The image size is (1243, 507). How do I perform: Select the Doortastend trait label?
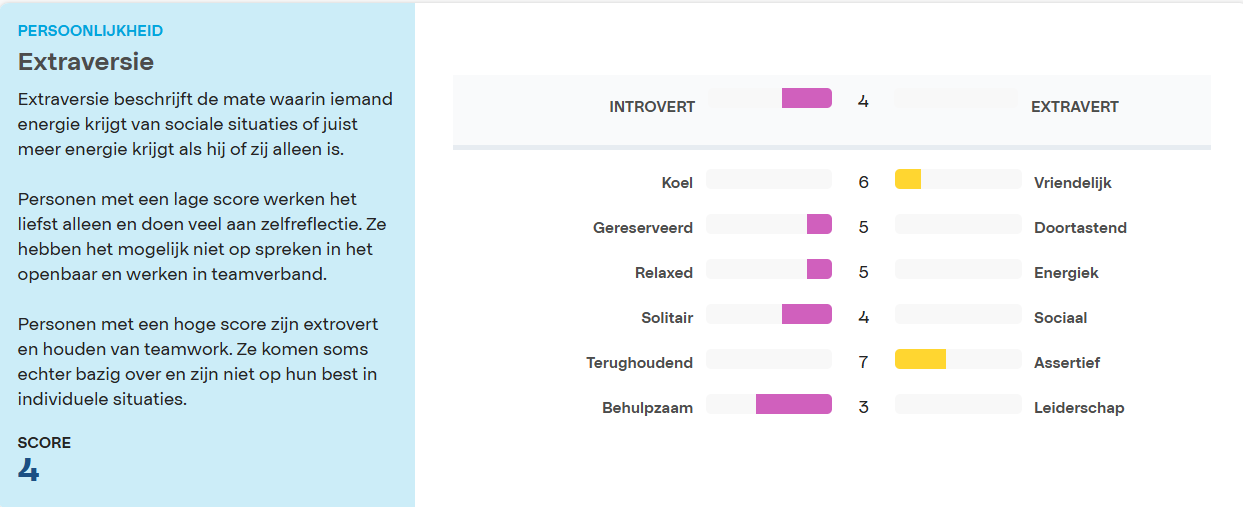pyautogui.click(x=1080, y=228)
